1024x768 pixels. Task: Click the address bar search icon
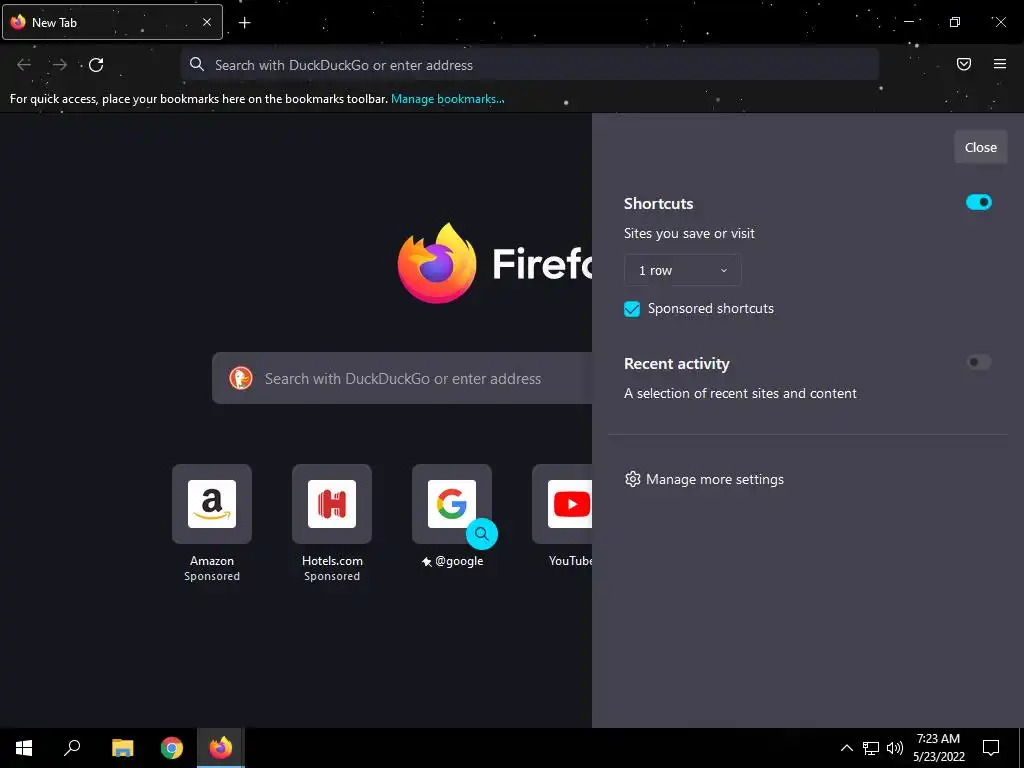[197, 64]
